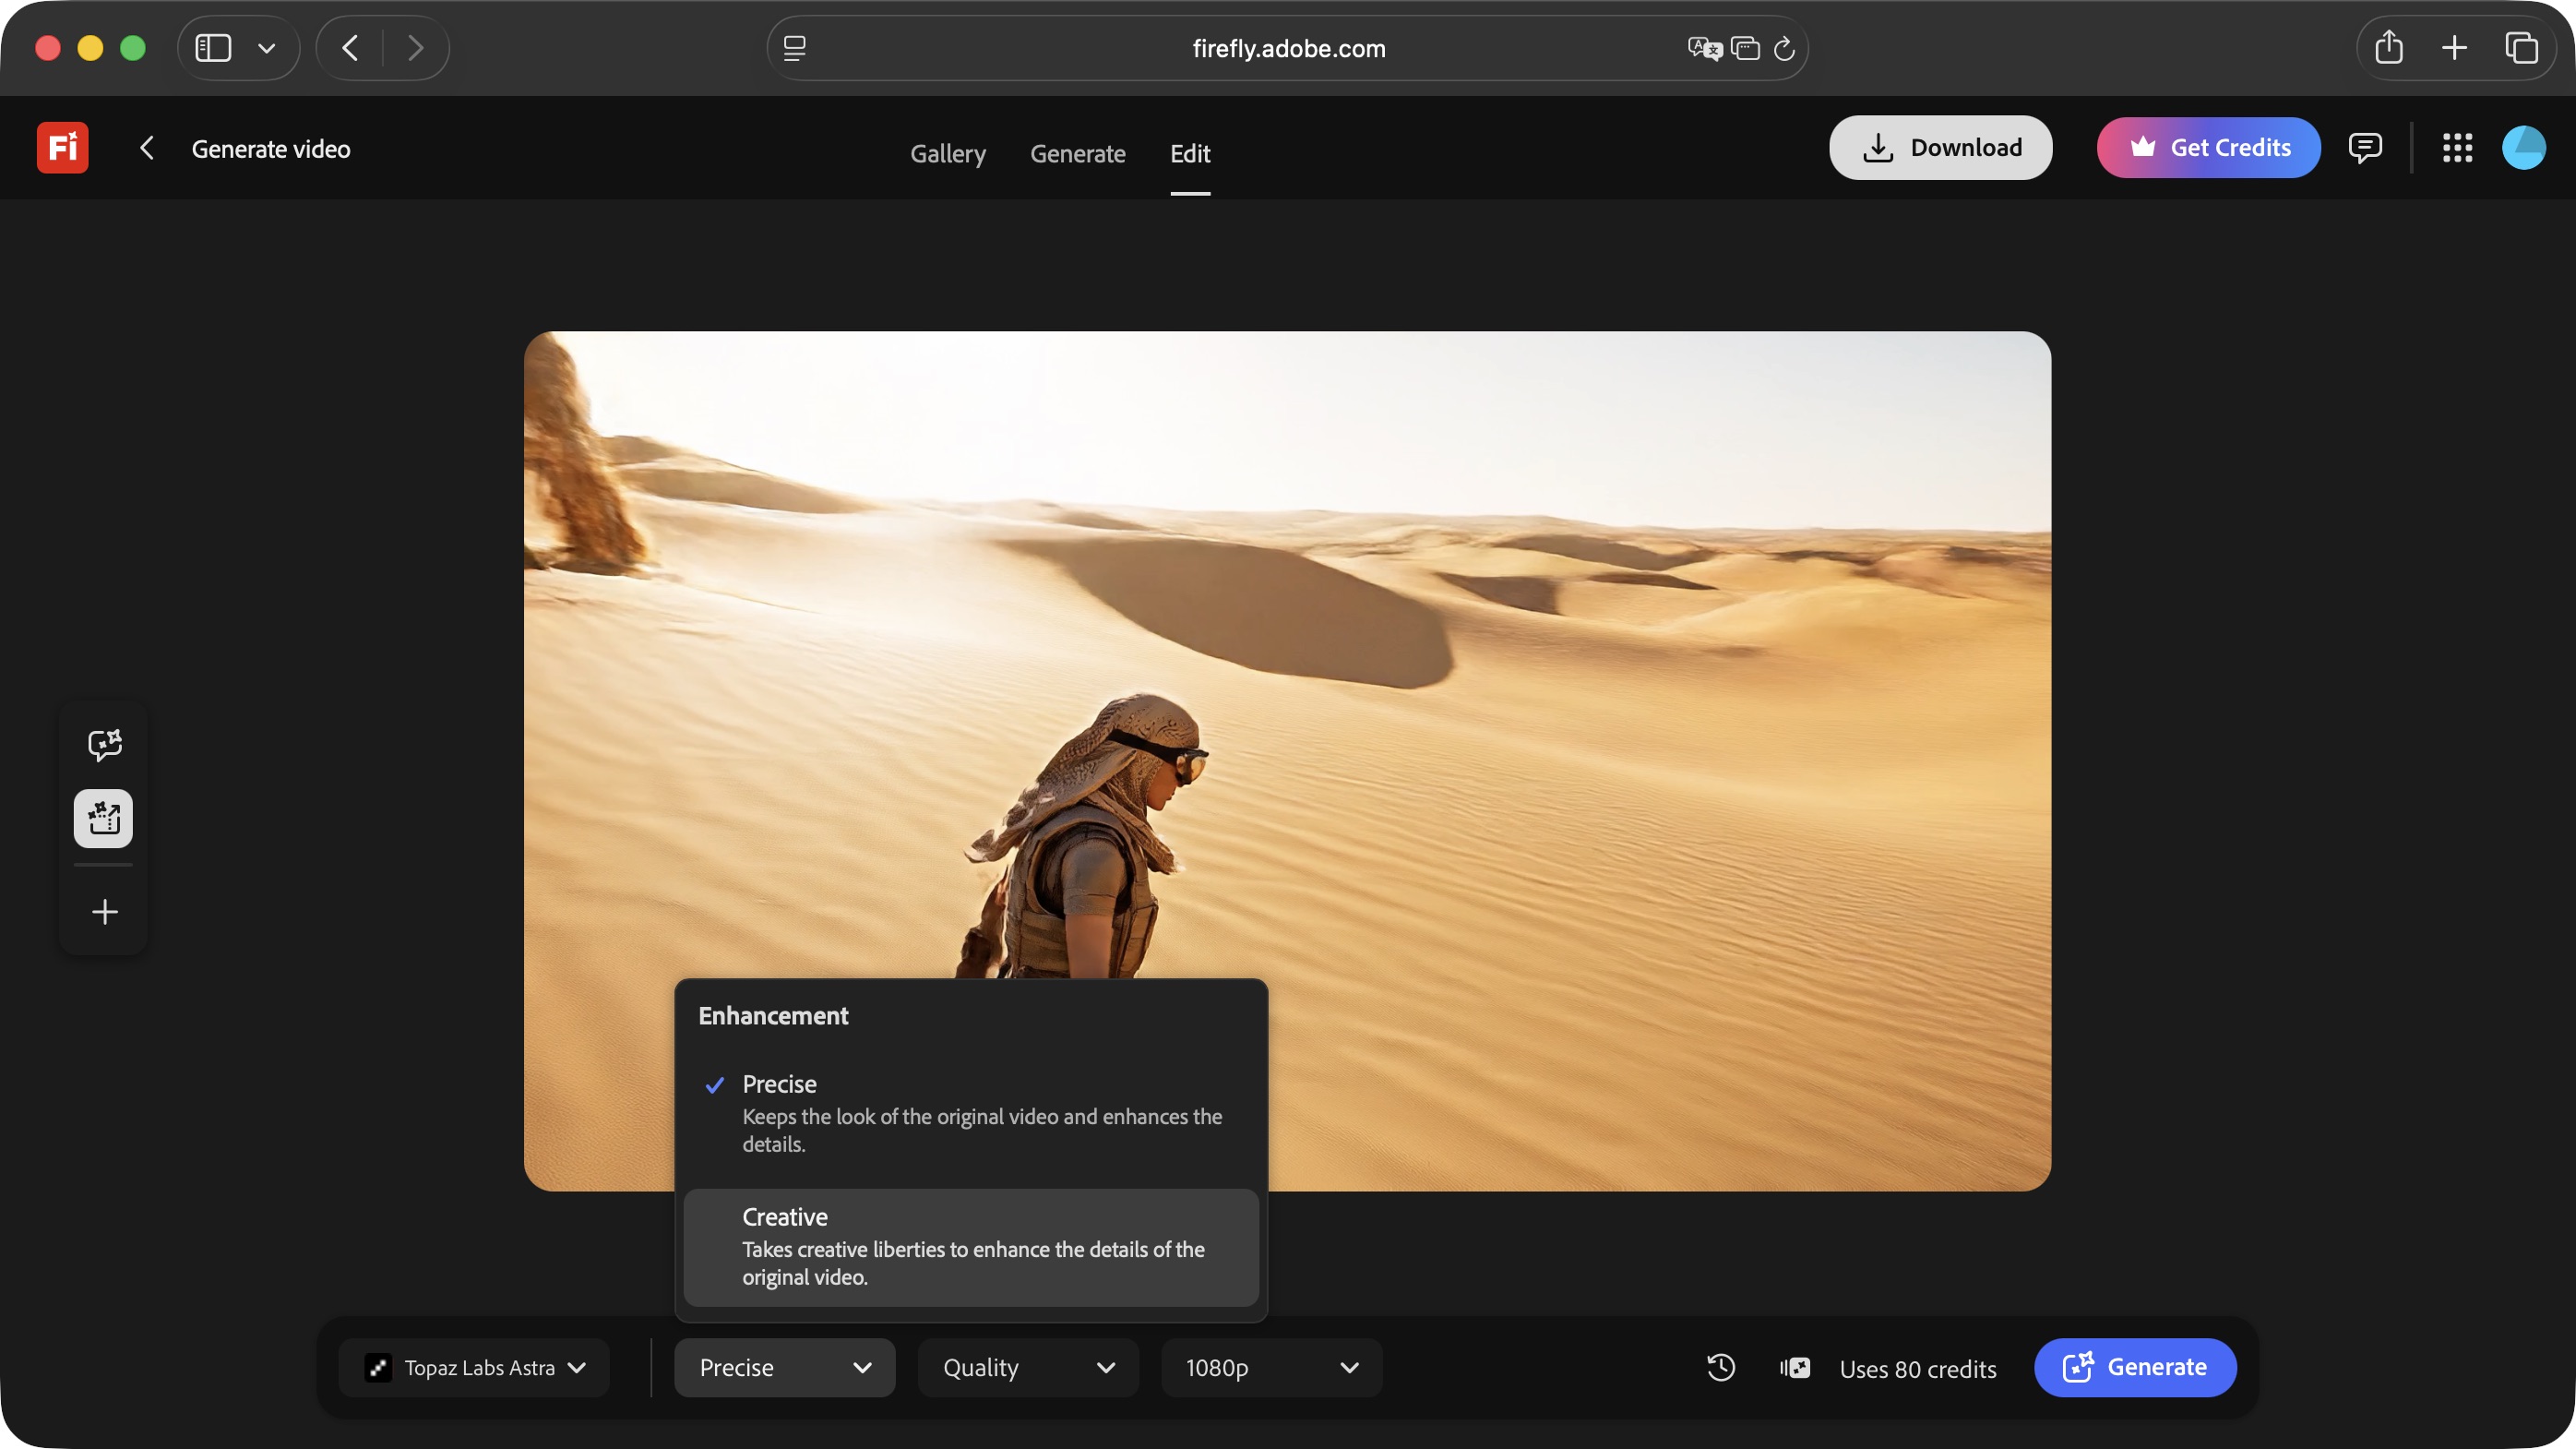The width and height of the screenshot is (2576, 1449).
Task: Click the firefly.adobe.com address field
Action: (x=1287, y=48)
